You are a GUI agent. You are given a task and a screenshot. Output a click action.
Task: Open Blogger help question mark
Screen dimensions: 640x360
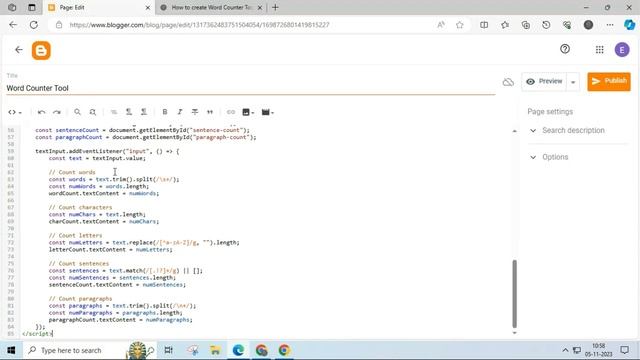565,49
